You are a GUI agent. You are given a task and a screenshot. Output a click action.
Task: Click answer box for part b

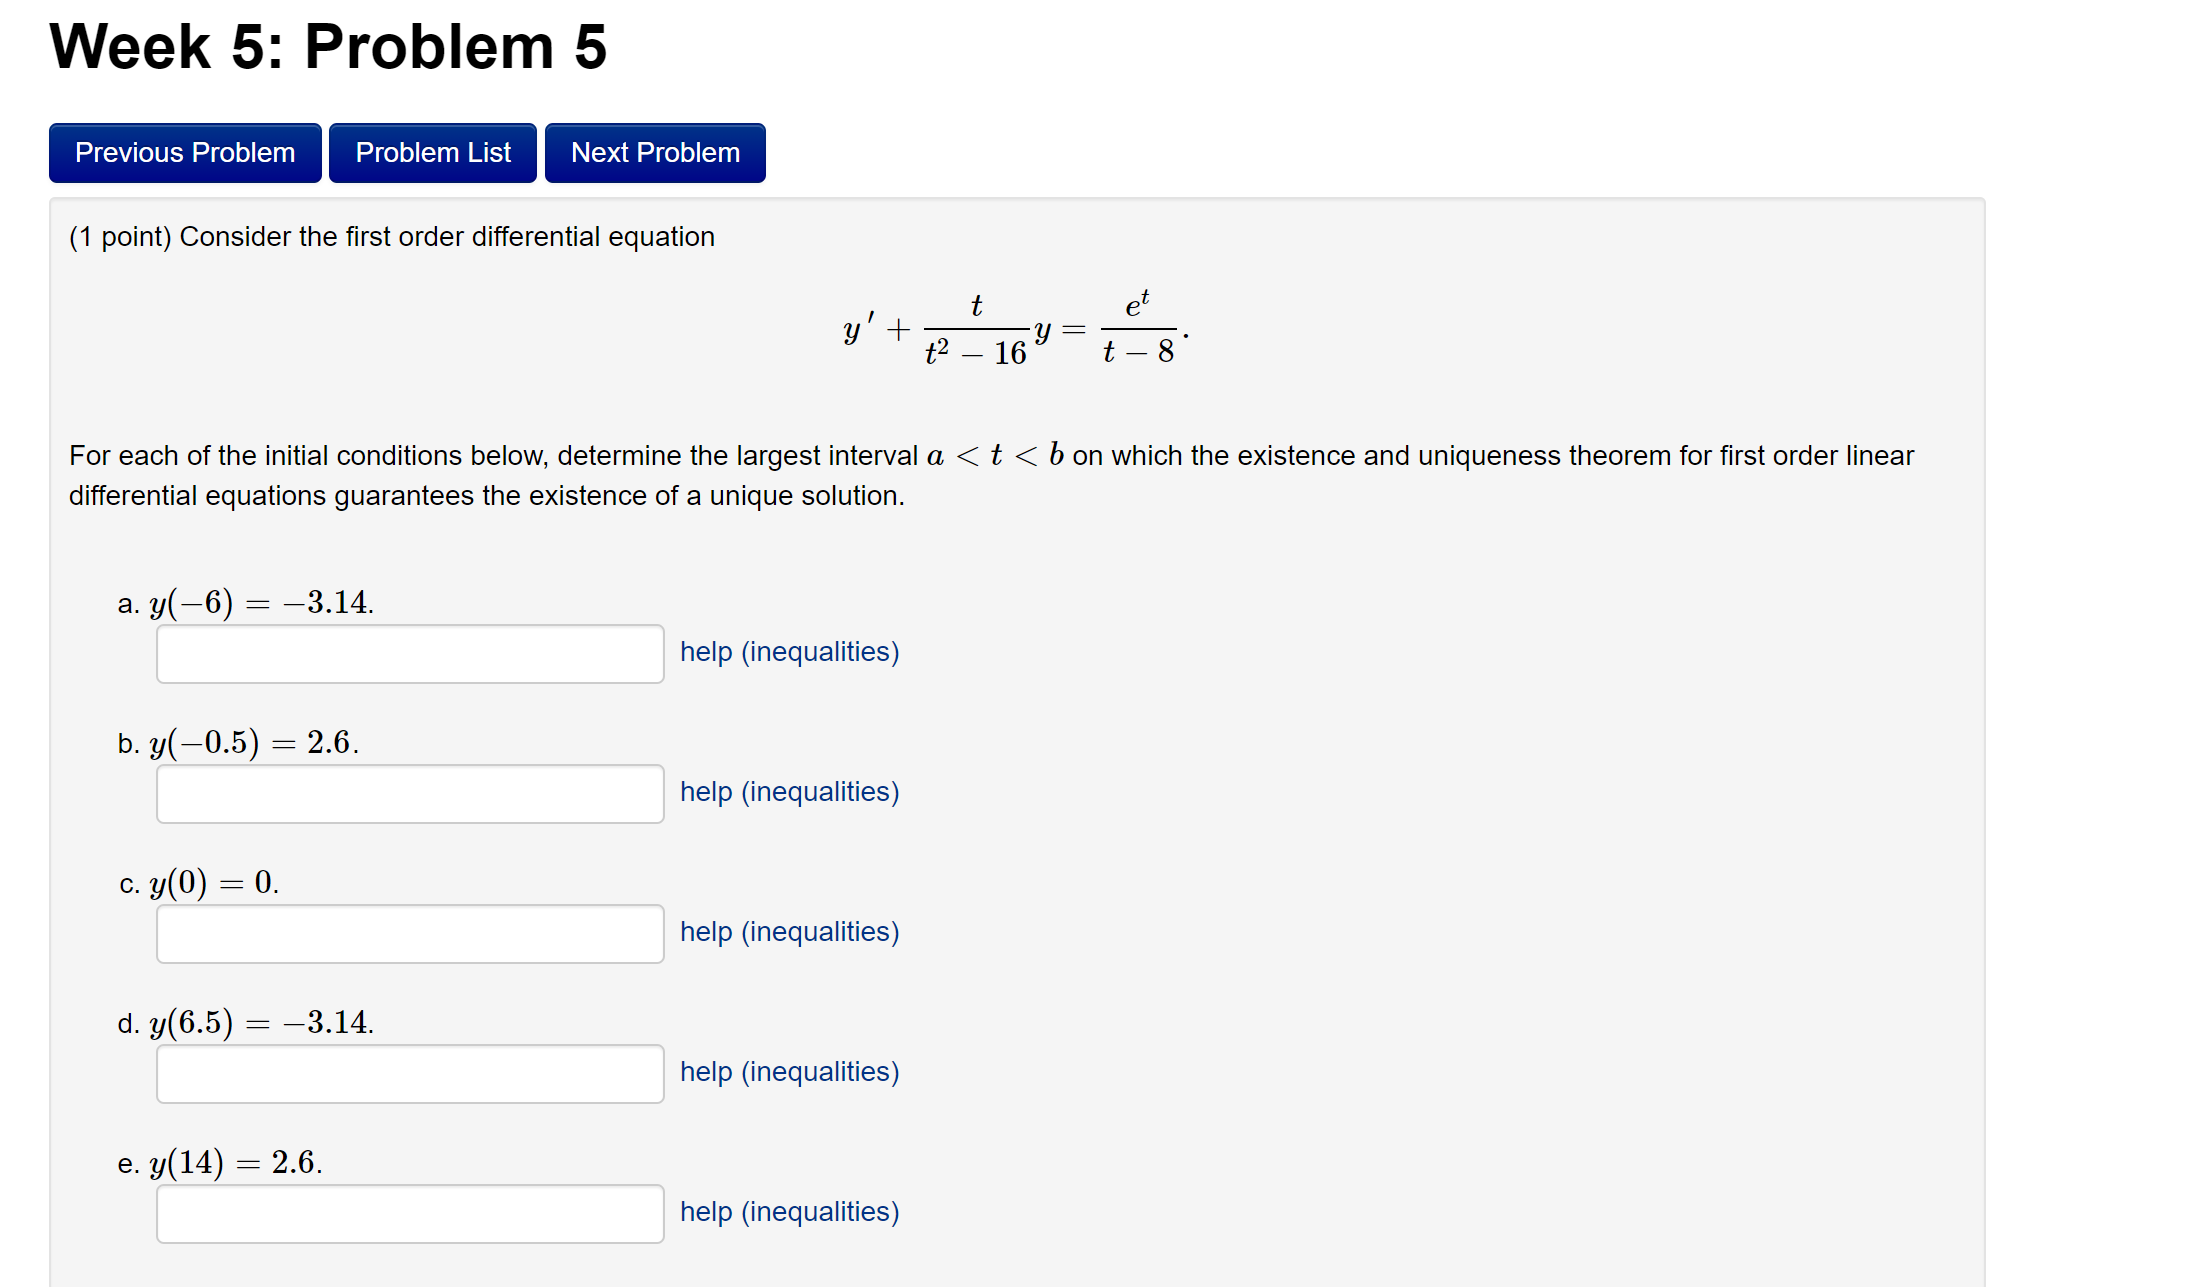tap(410, 794)
